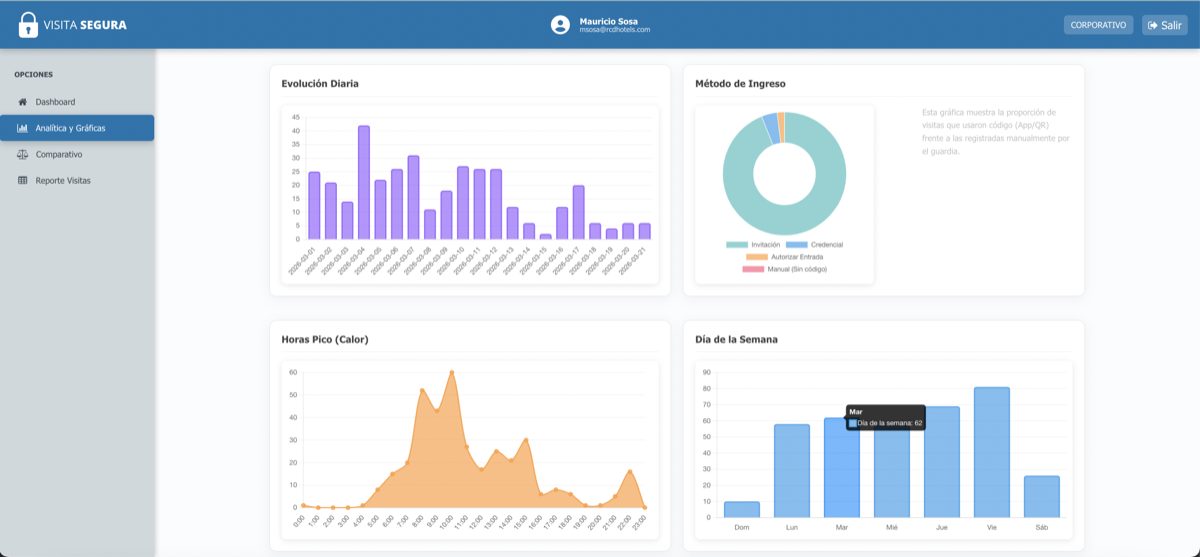Click the tallest bar in Evolución Diaria
The image size is (1200, 557).
[364, 182]
